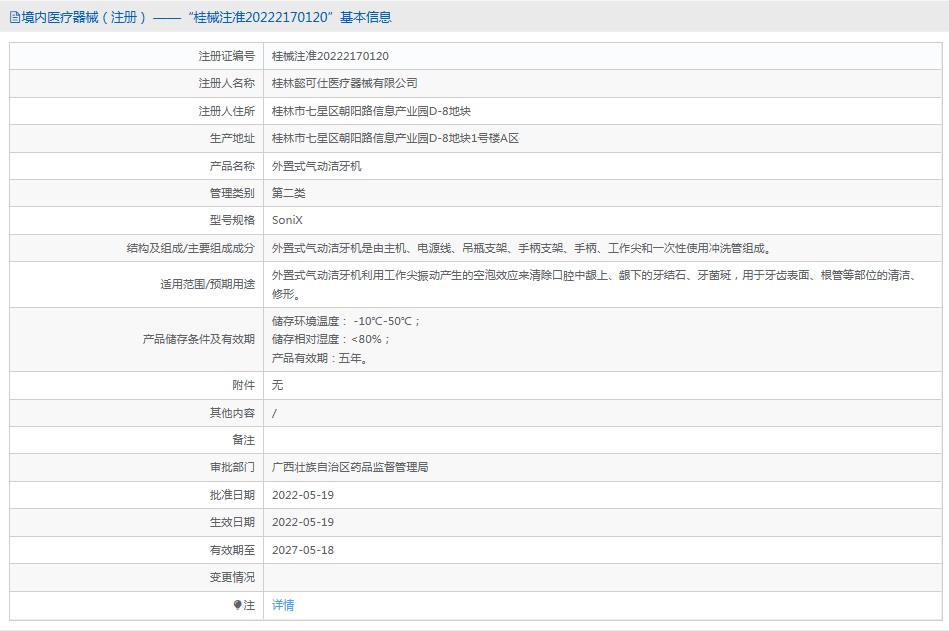Select product name 外置式气动洁牙机
The image size is (949, 631).
[x=317, y=166]
